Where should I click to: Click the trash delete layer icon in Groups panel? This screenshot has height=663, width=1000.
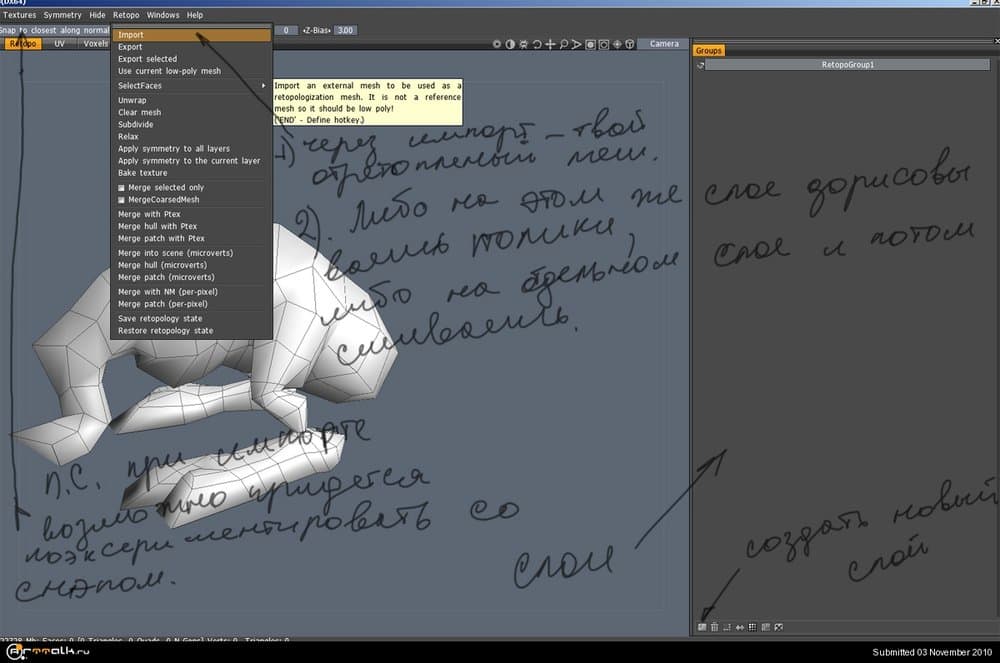(x=714, y=627)
